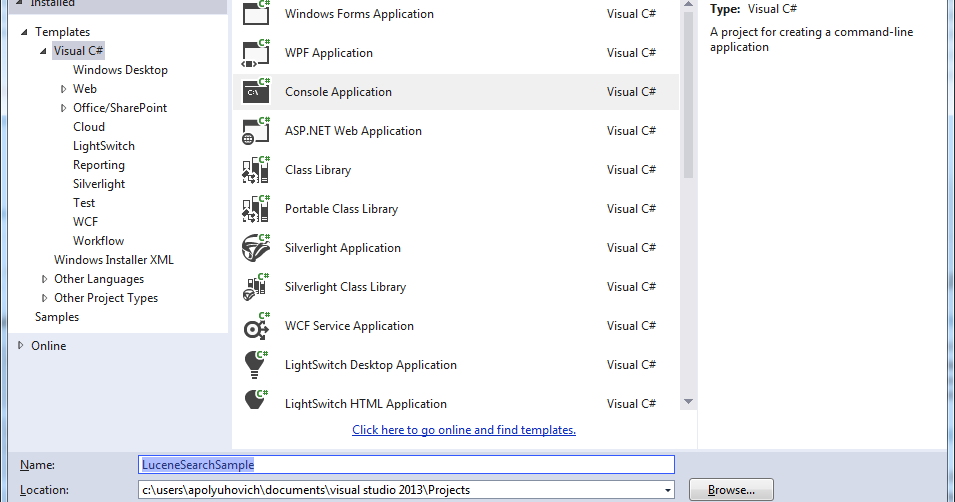The height and width of the screenshot is (502, 955).
Task: Click the Name input field
Action: pos(406,465)
